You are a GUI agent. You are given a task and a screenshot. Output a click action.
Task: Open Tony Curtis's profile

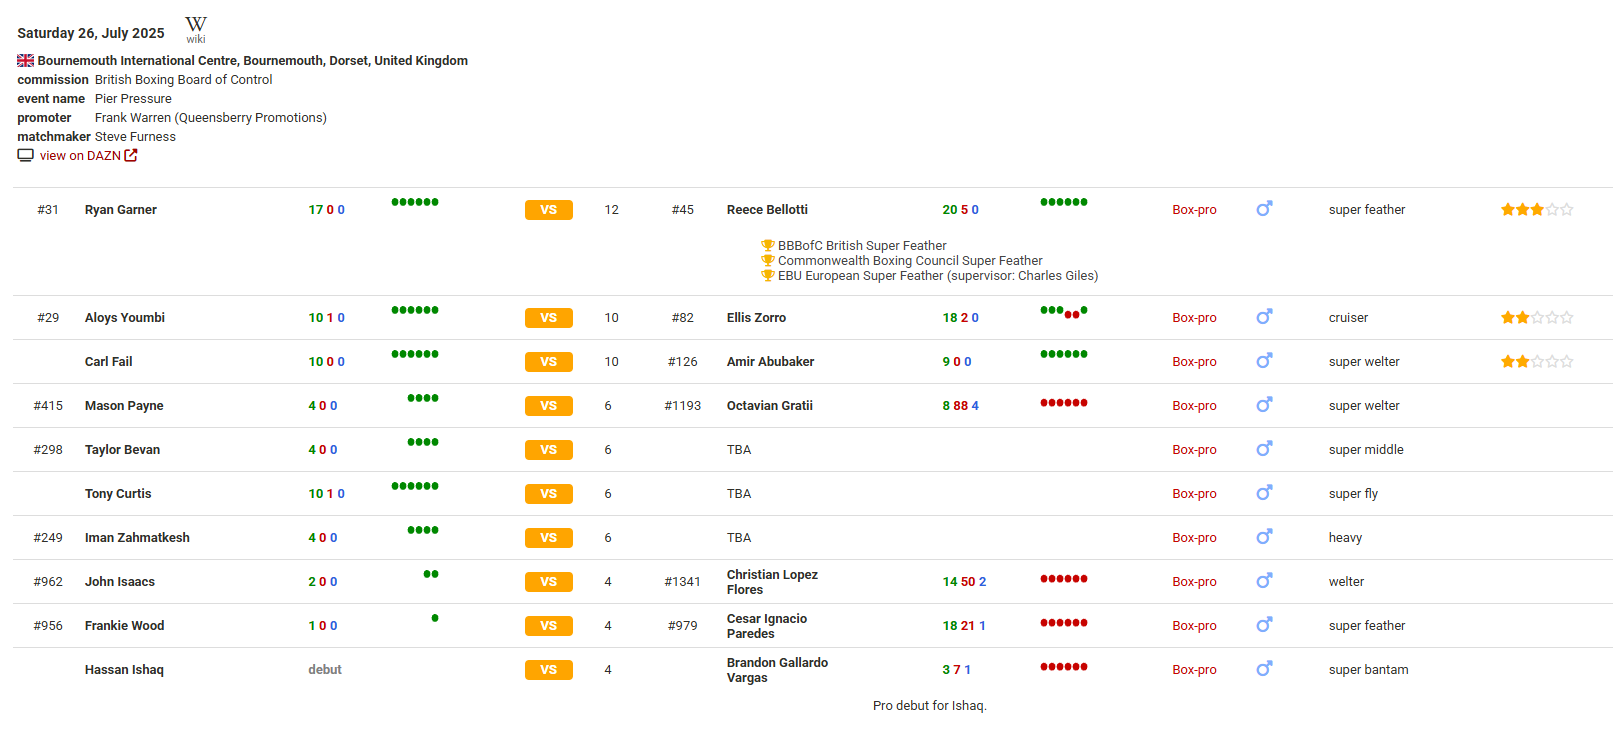coord(118,494)
